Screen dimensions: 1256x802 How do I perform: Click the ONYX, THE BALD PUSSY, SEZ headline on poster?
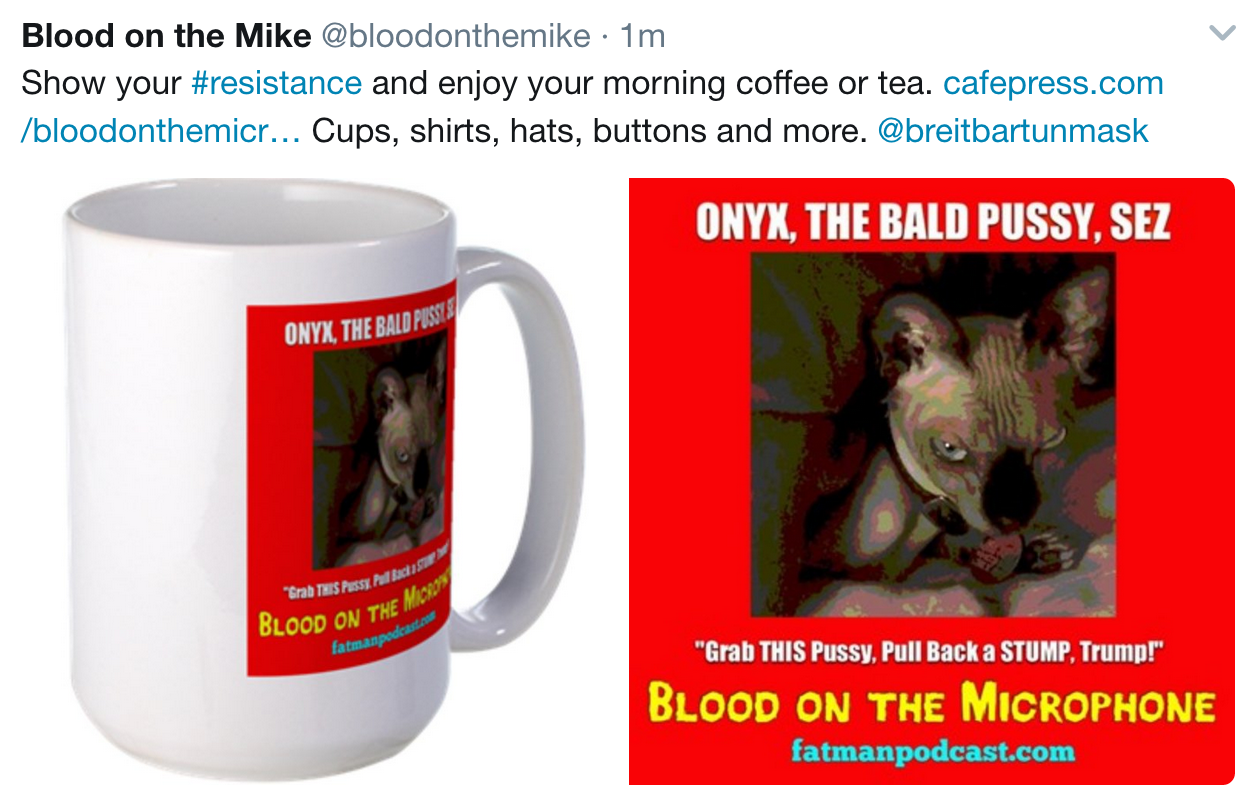click(x=932, y=222)
